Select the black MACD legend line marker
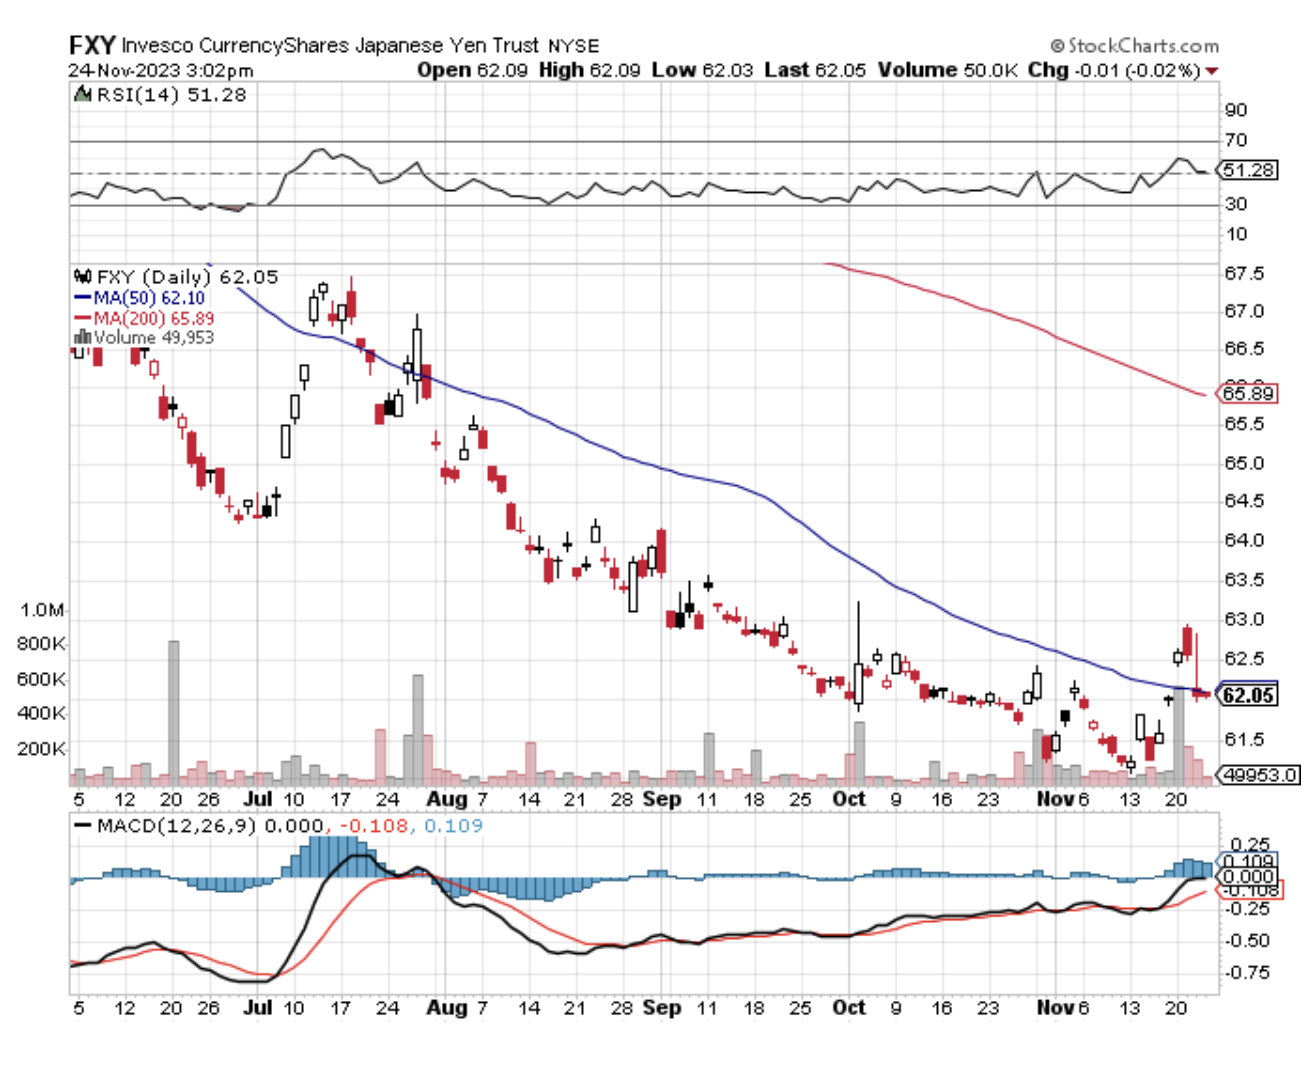This screenshot has height=1072, width=1316. 82,826
